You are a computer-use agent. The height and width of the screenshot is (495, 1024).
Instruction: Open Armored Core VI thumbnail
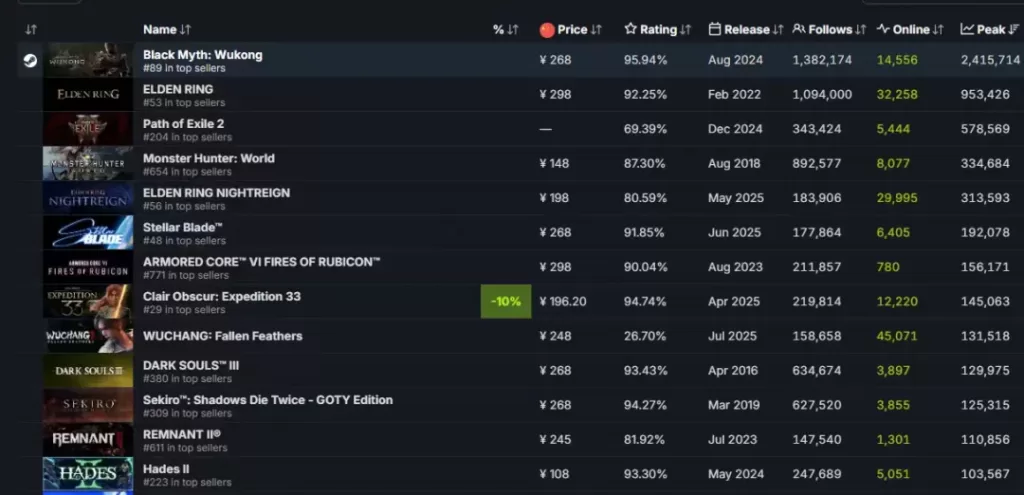point(88,267)
